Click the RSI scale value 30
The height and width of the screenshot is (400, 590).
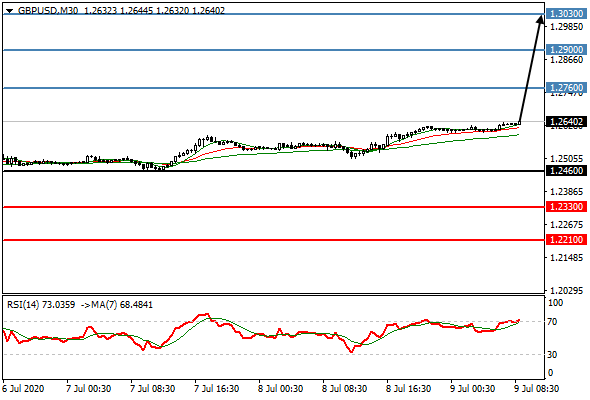click(x=552, y=354)
